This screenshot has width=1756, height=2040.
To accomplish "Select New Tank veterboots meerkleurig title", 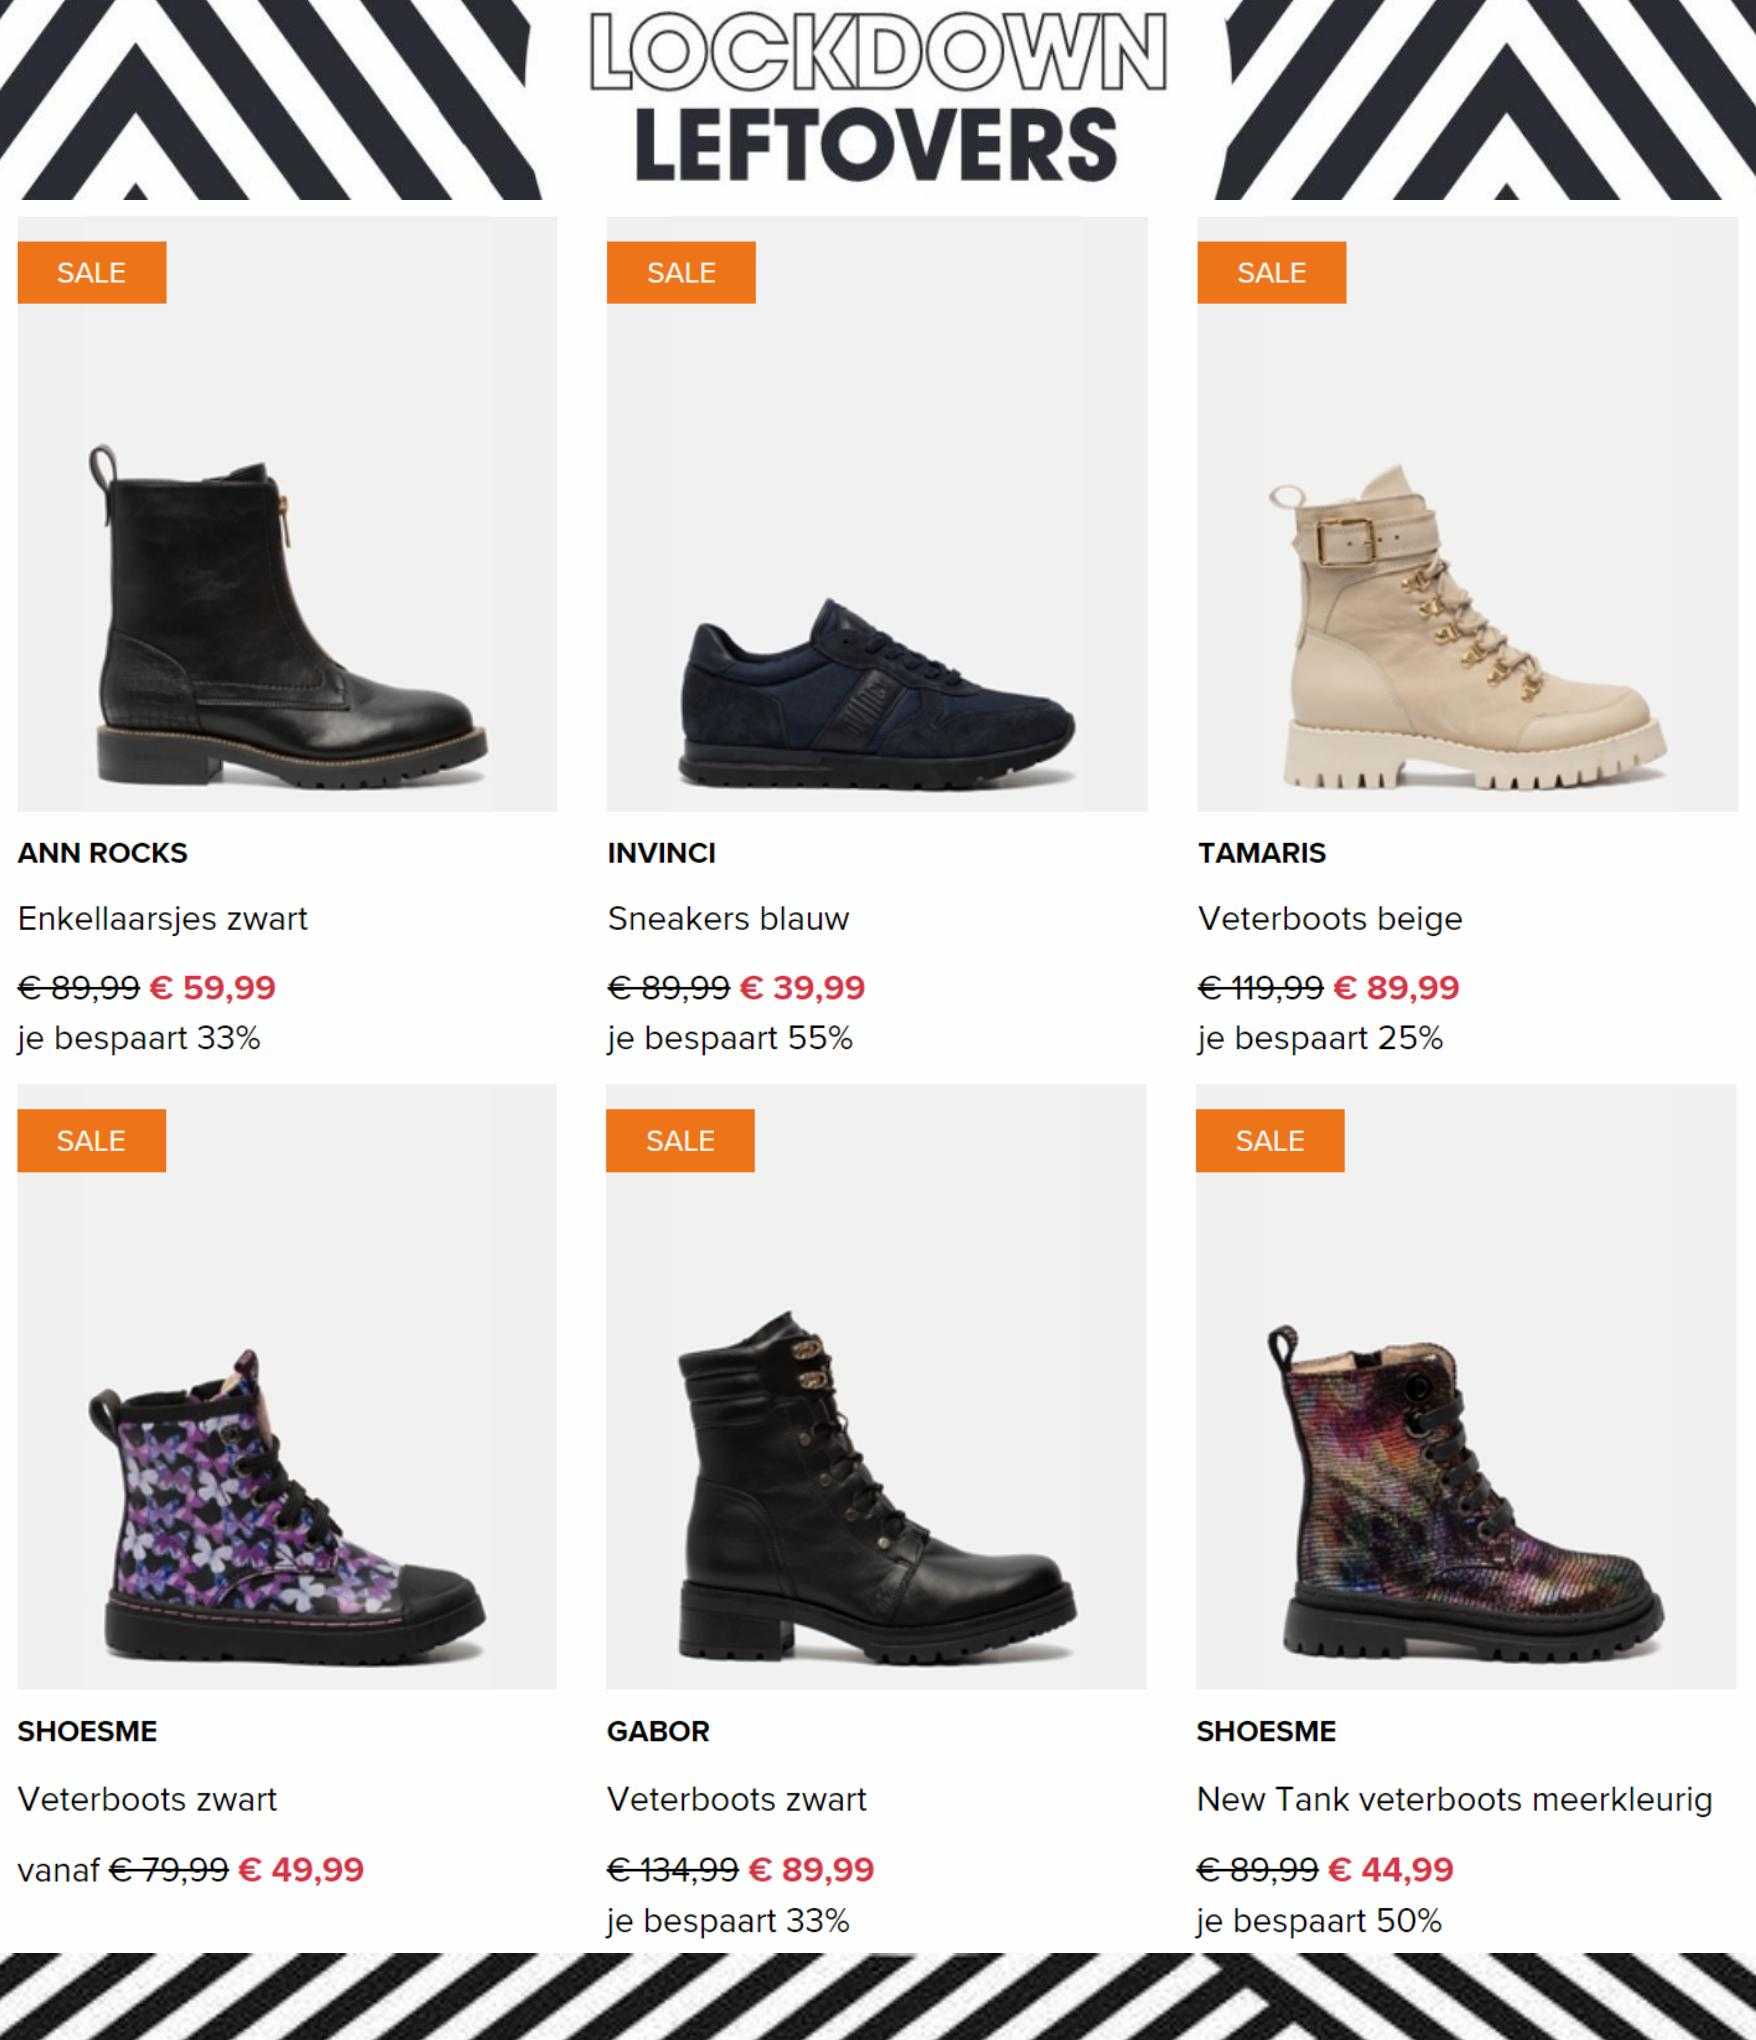I will (x=1455, y=1800).
